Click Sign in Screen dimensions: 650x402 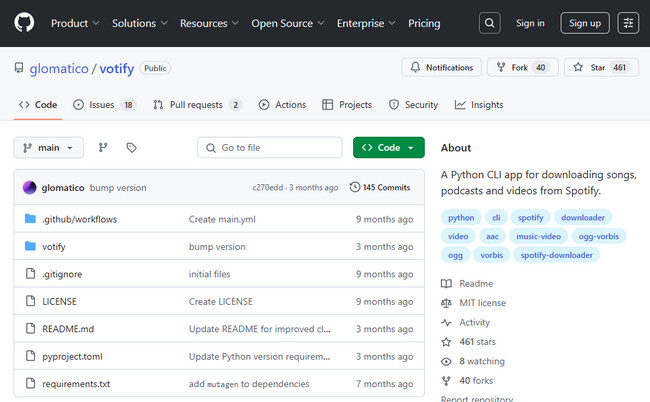[x=530, y=23]
